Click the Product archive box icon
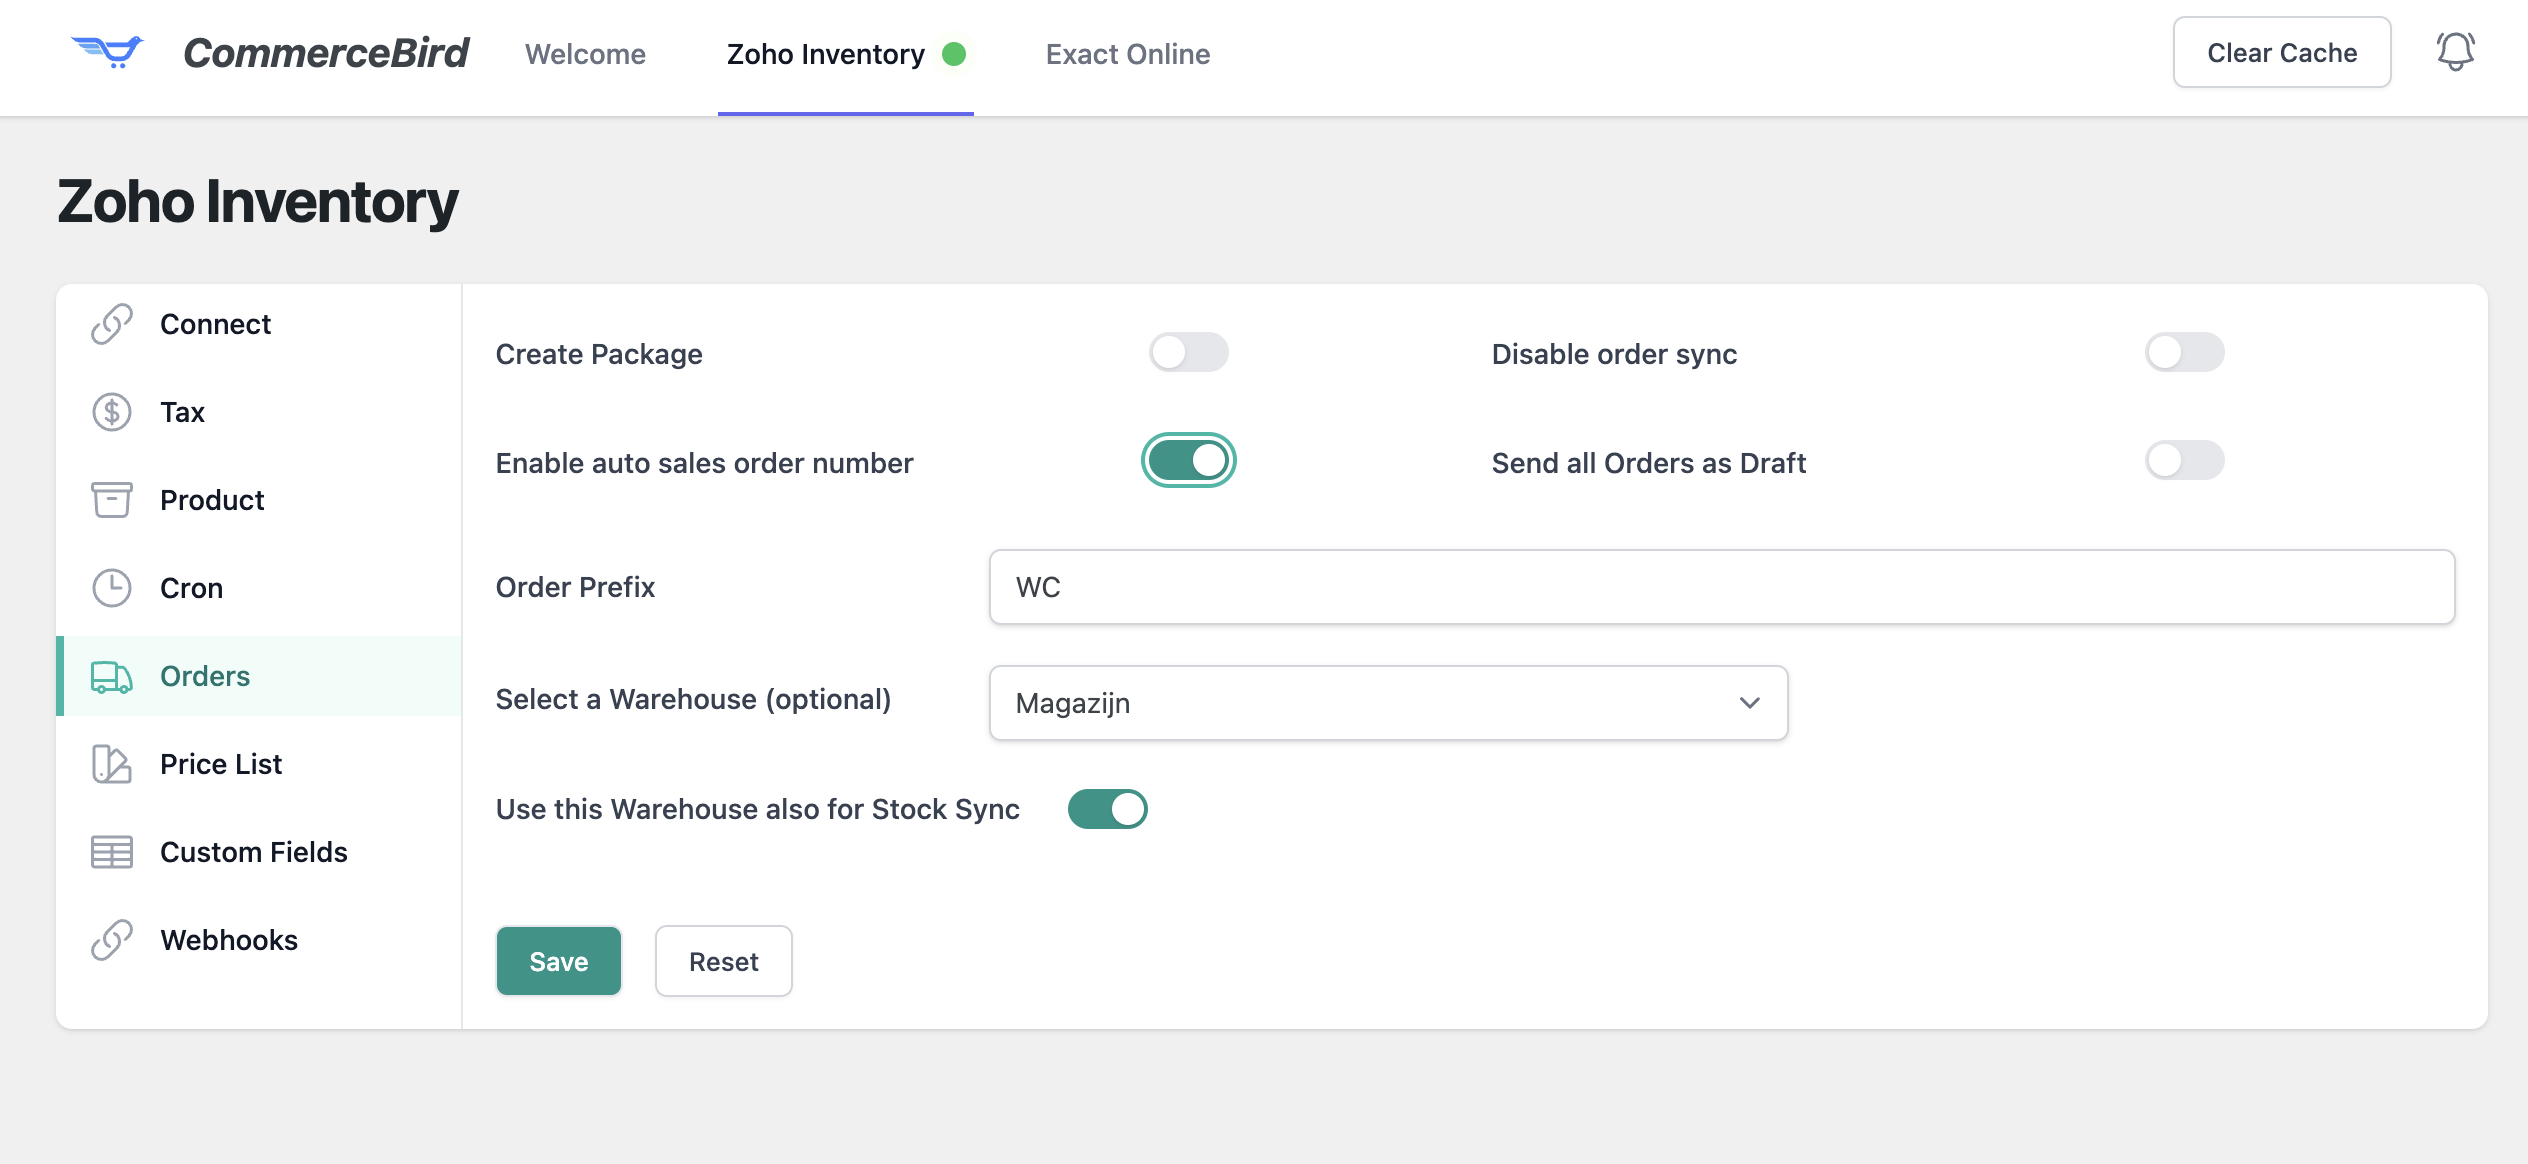This screenshot has width=2528, height=1164. pyautogui.click(x=112, y=500)
